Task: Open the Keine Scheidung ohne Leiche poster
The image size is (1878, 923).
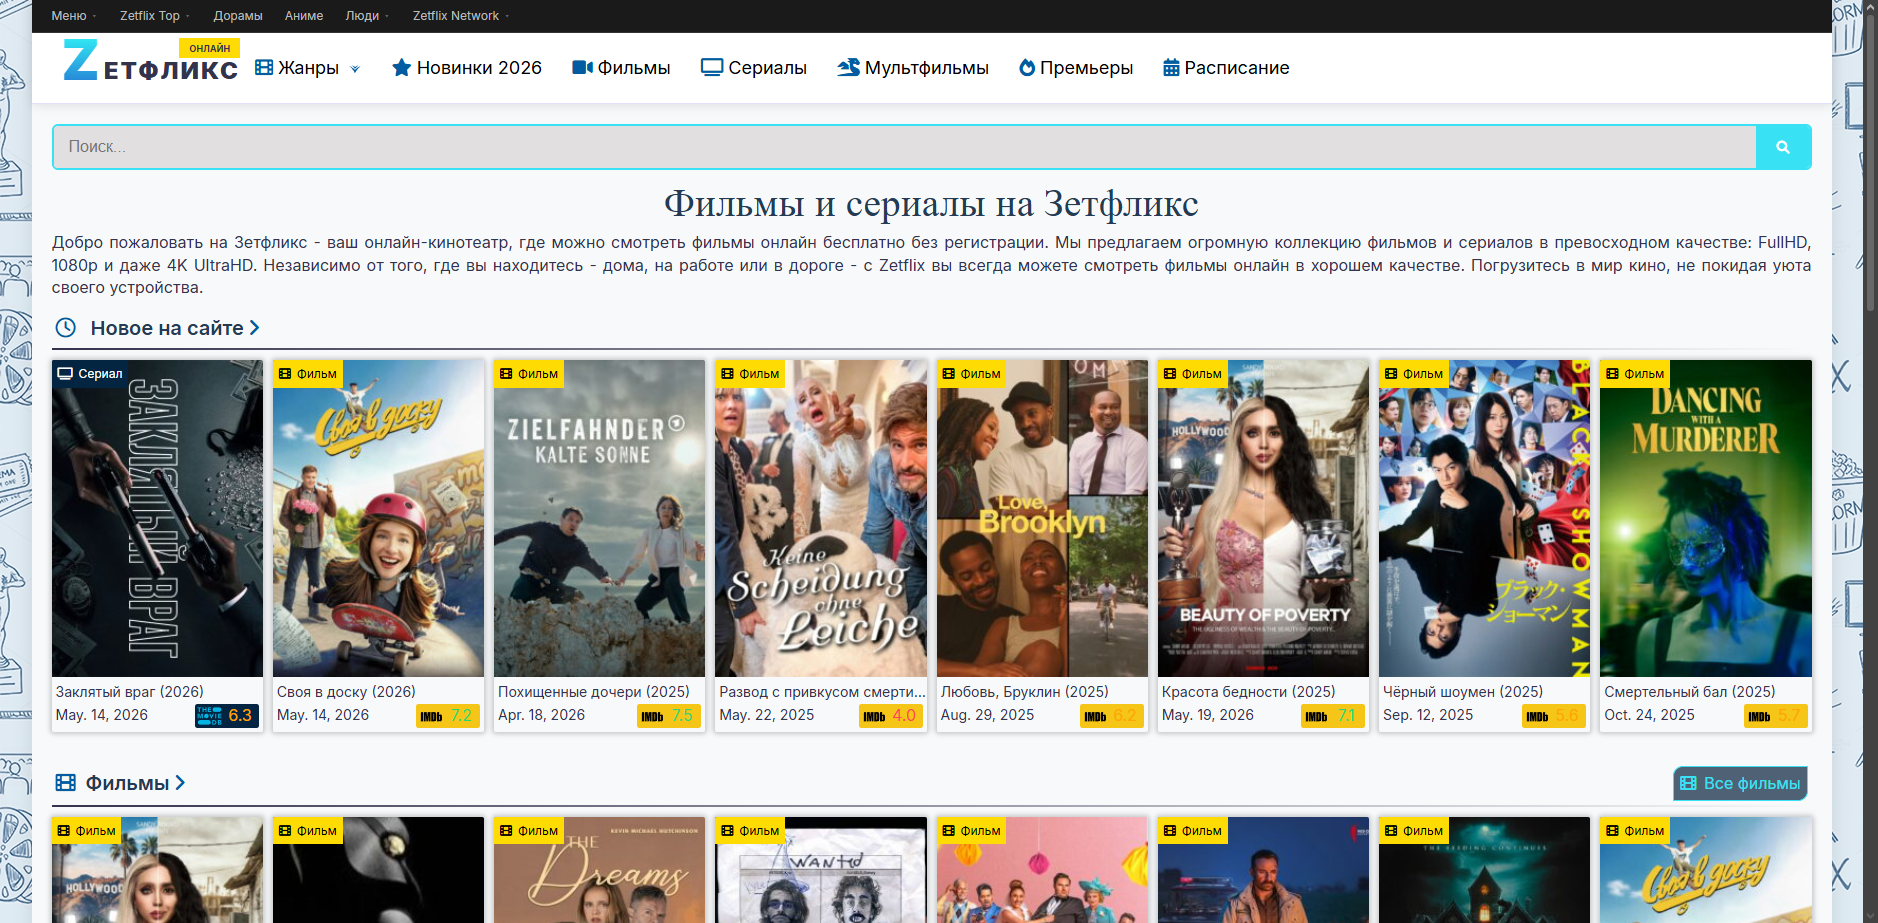Action: (821, 519)
